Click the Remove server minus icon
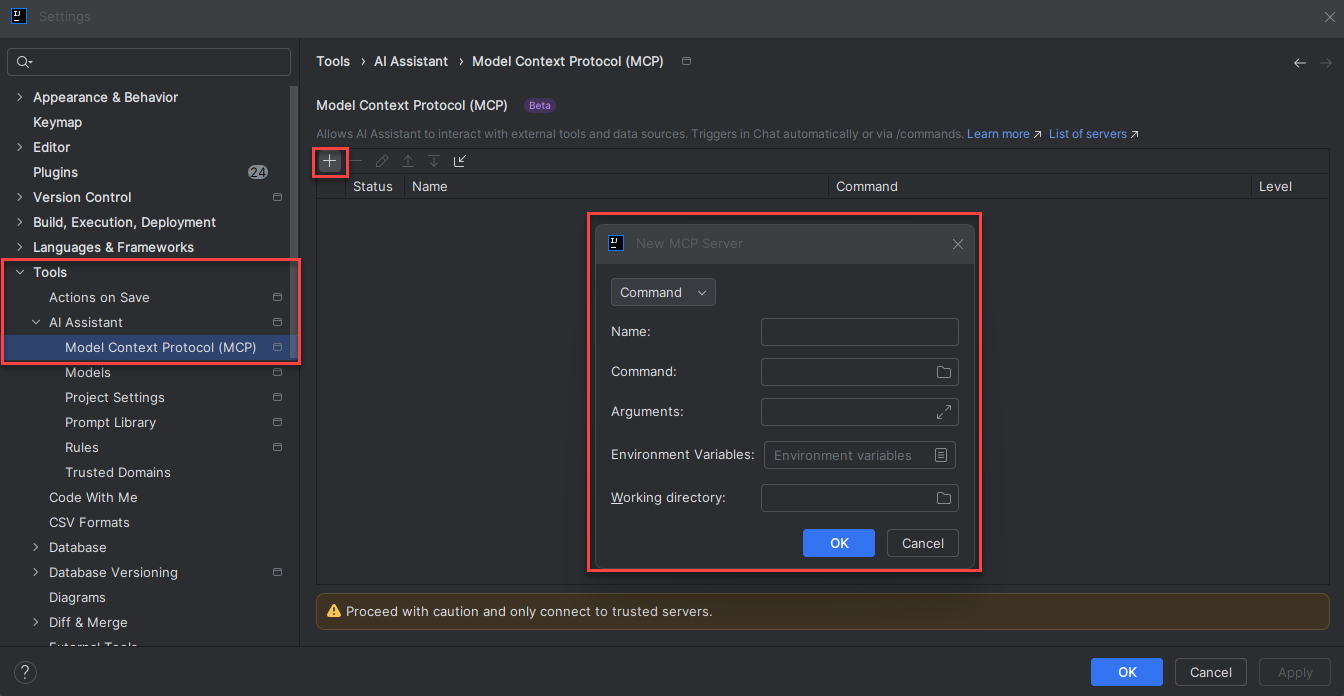 pos(356,160)
